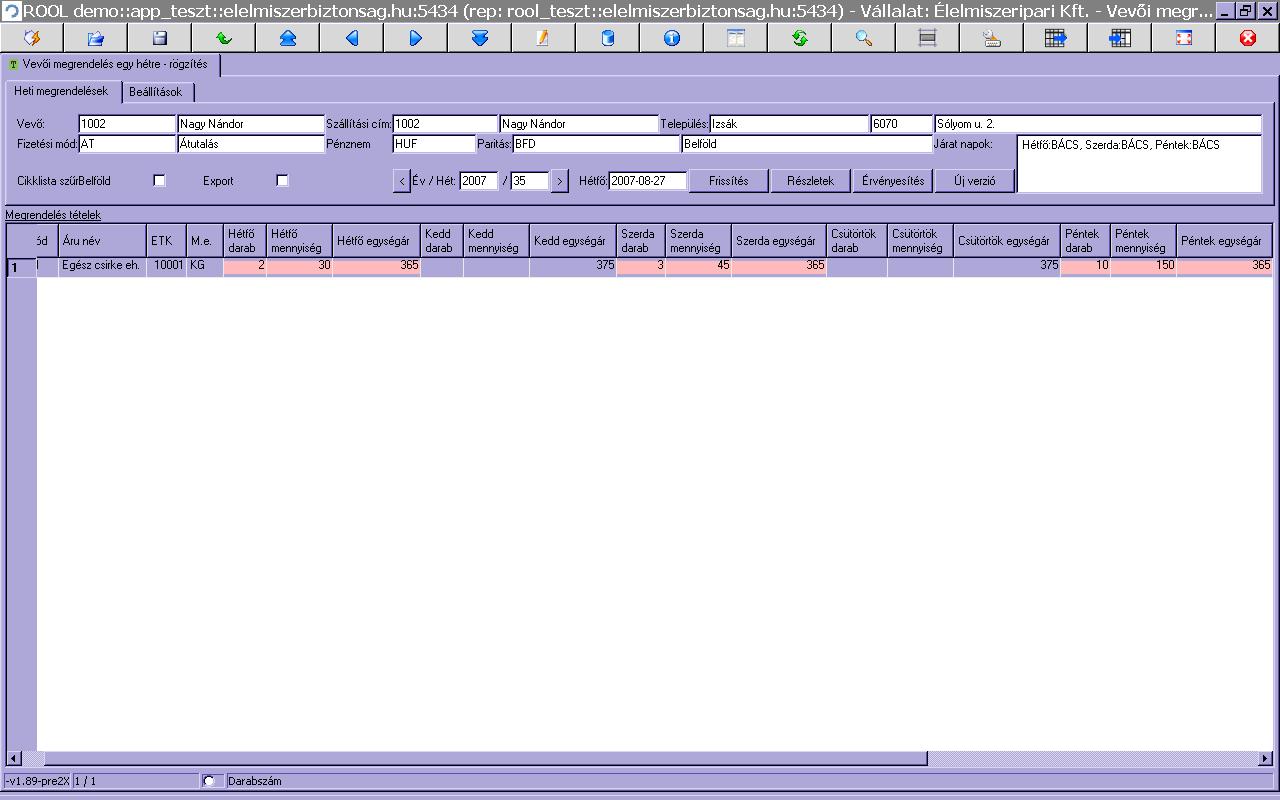1280x800 pixels.
Task: Toggle the Cikklista szűrBelföld checkbox
Action: pos(159,181)
